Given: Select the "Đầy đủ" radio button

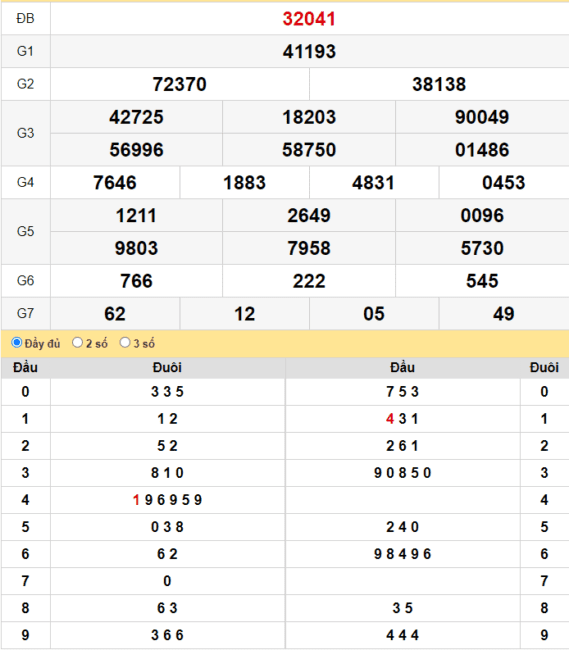Looking at the screenshot, I should coord(17,342).
